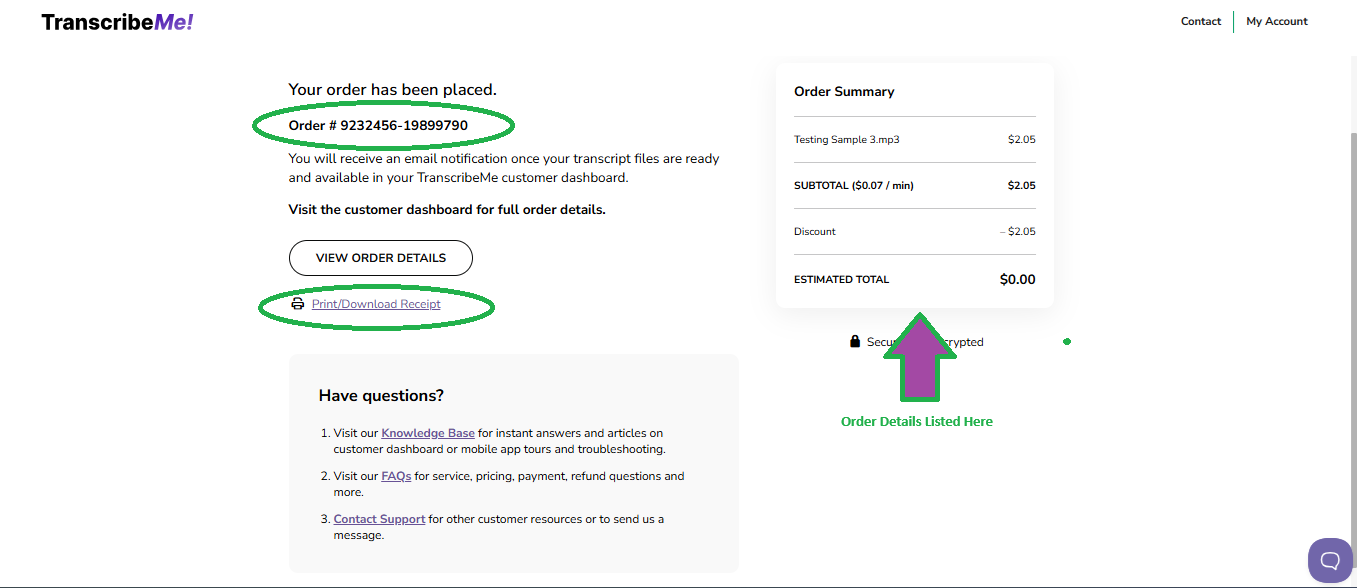Click the Discount line in Order Summary
1357x588 pixels.
[x=815, y=231]
